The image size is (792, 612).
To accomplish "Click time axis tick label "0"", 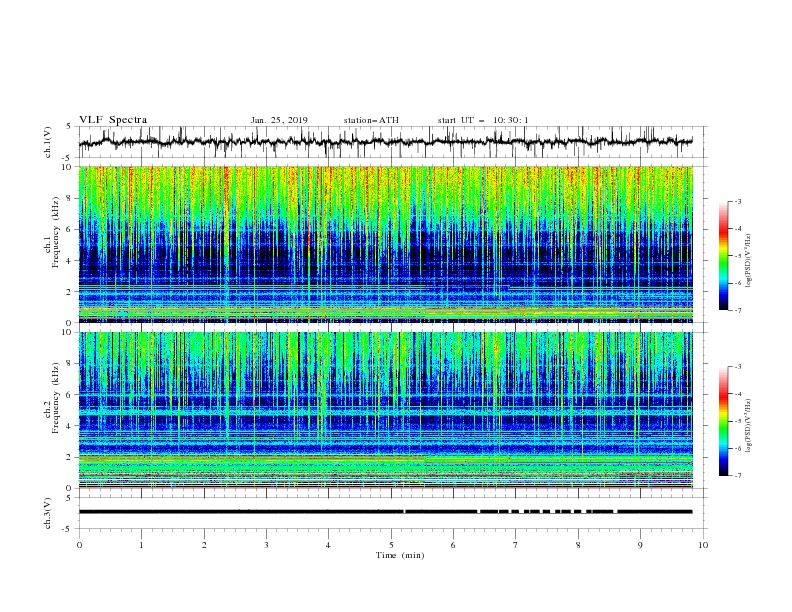I will click(79, 545).
